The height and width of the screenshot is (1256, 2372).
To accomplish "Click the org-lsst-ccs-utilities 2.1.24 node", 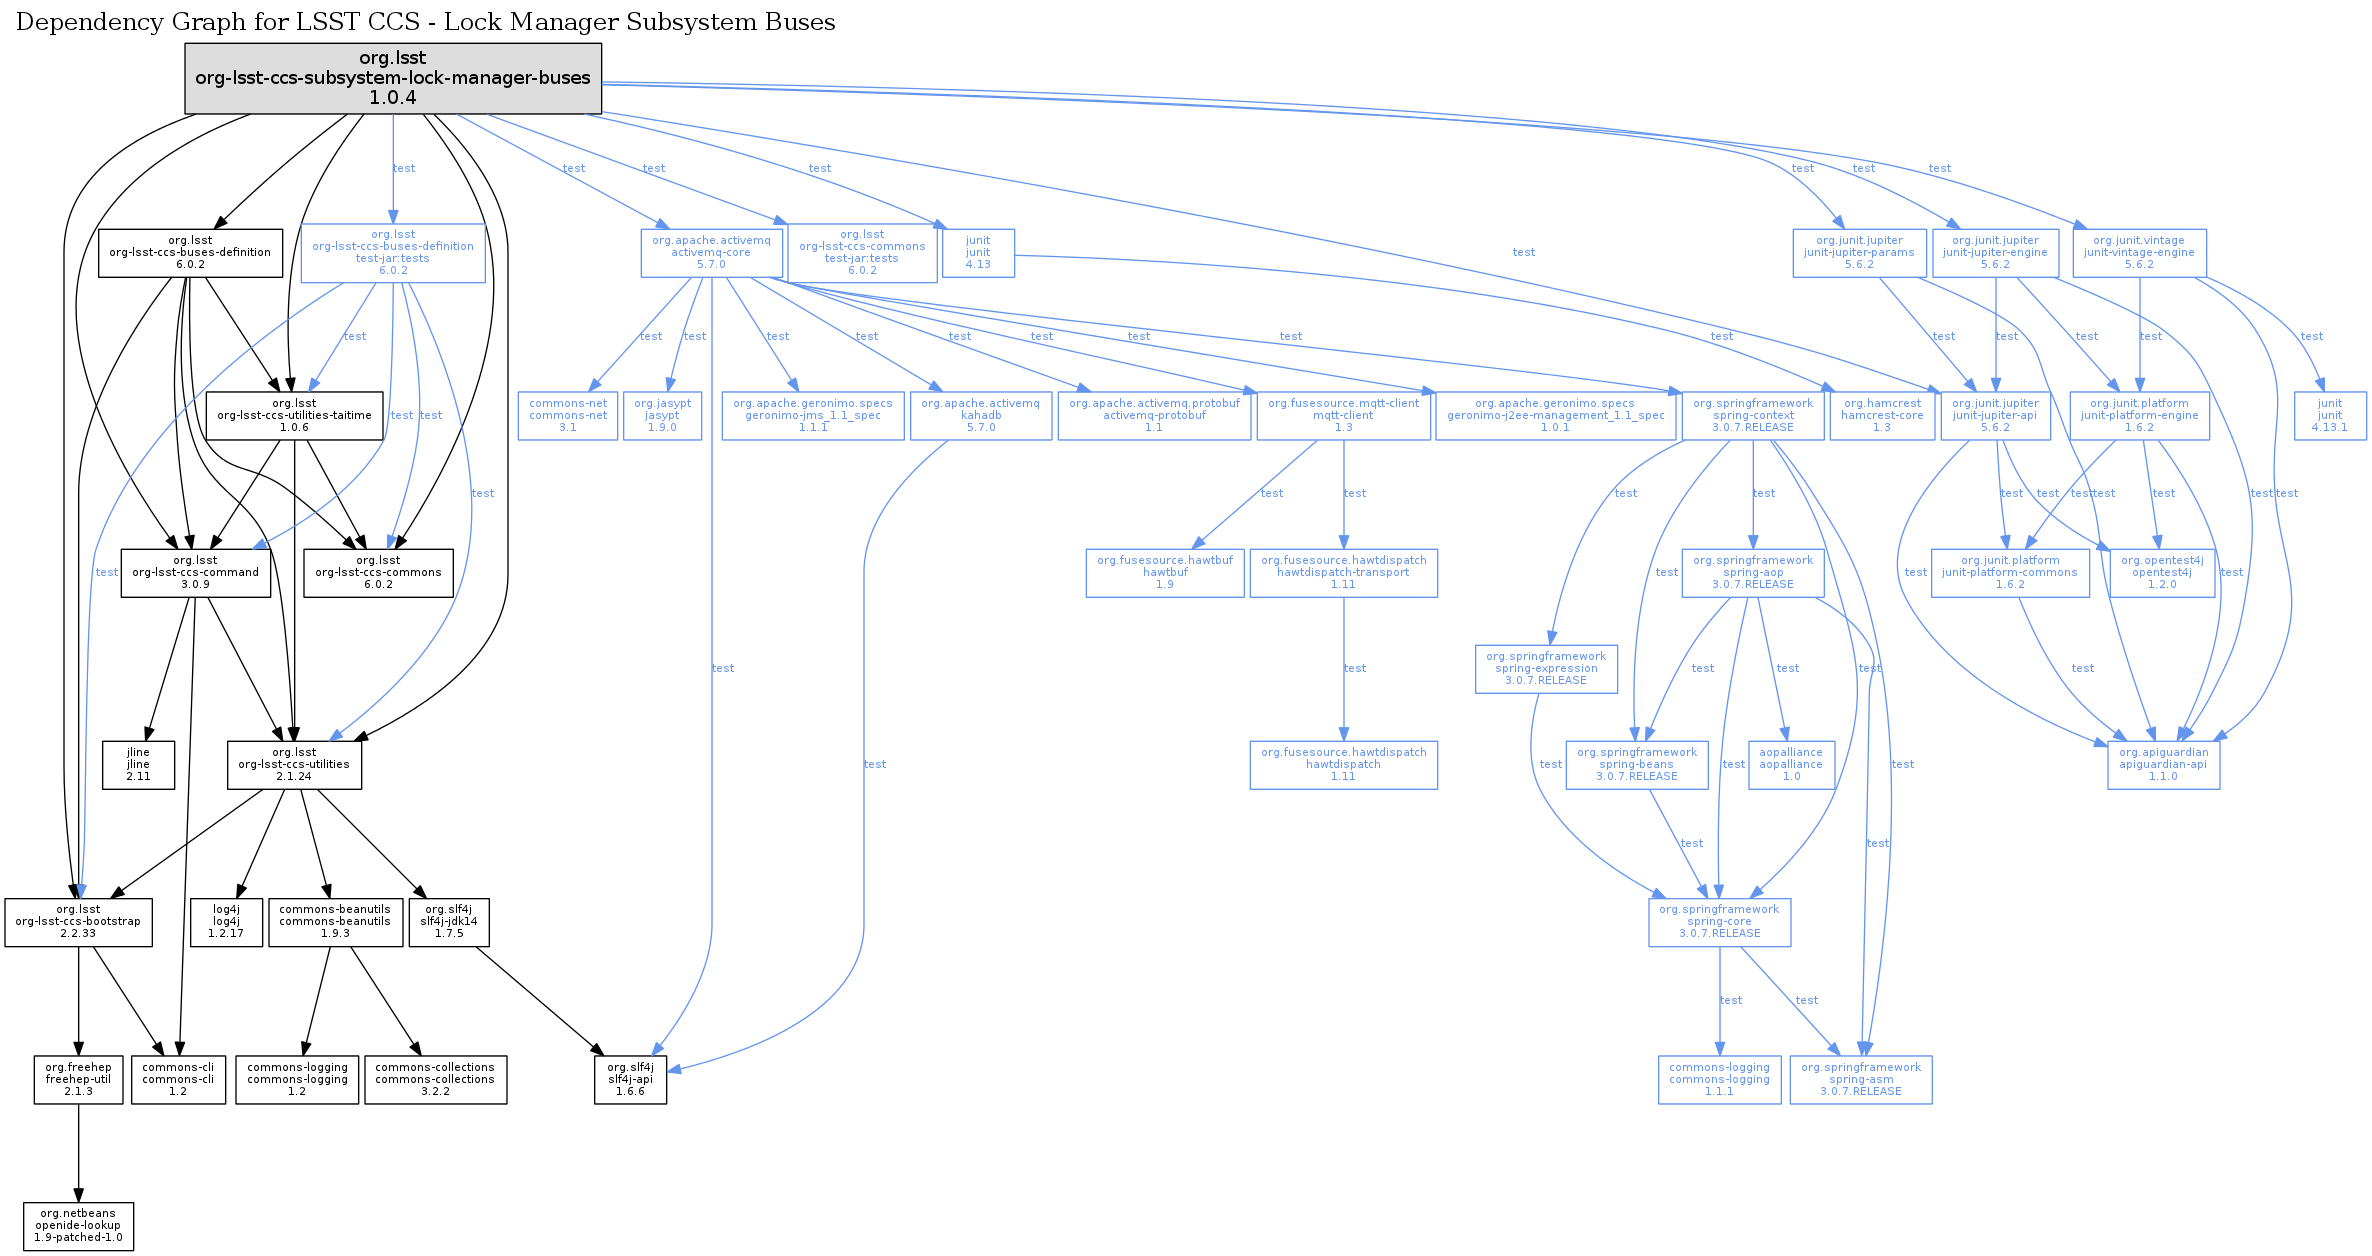I will [294, 765].
